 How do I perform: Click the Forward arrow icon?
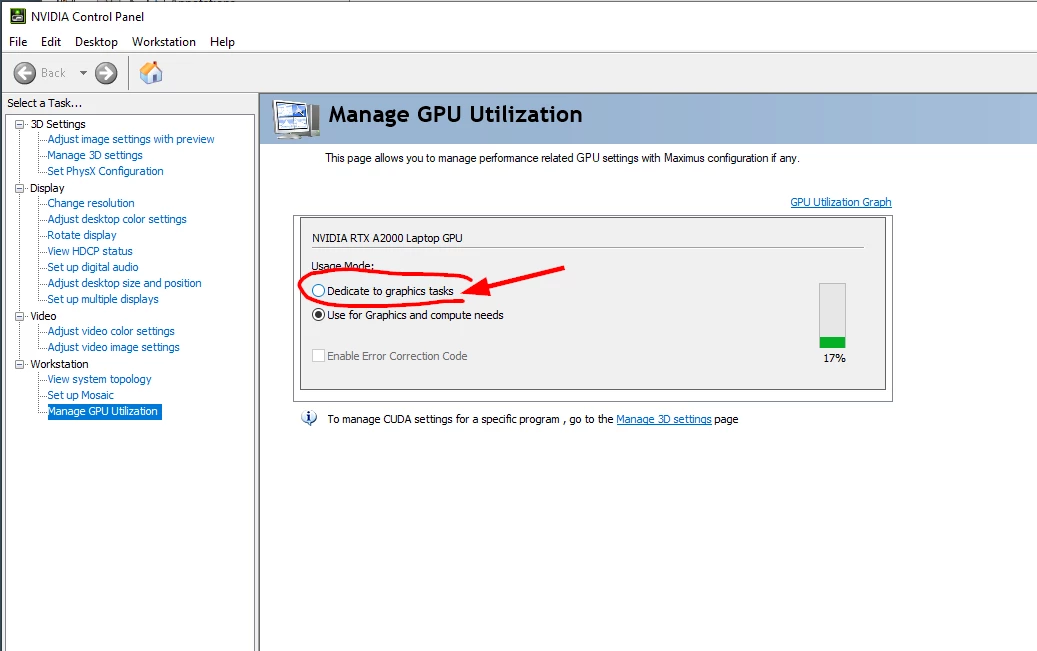(106, 73)
